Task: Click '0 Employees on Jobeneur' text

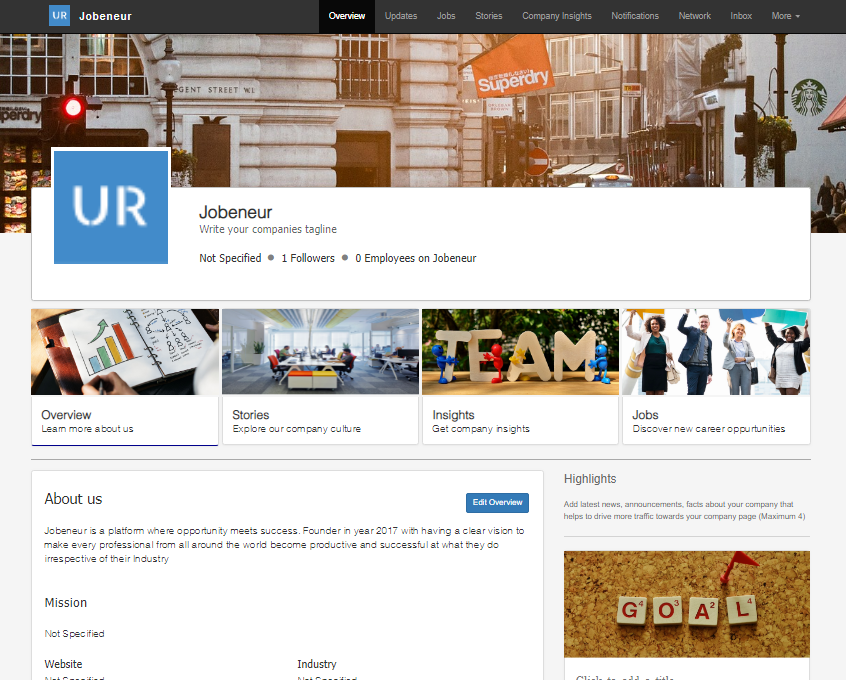Action: [415, 259]
